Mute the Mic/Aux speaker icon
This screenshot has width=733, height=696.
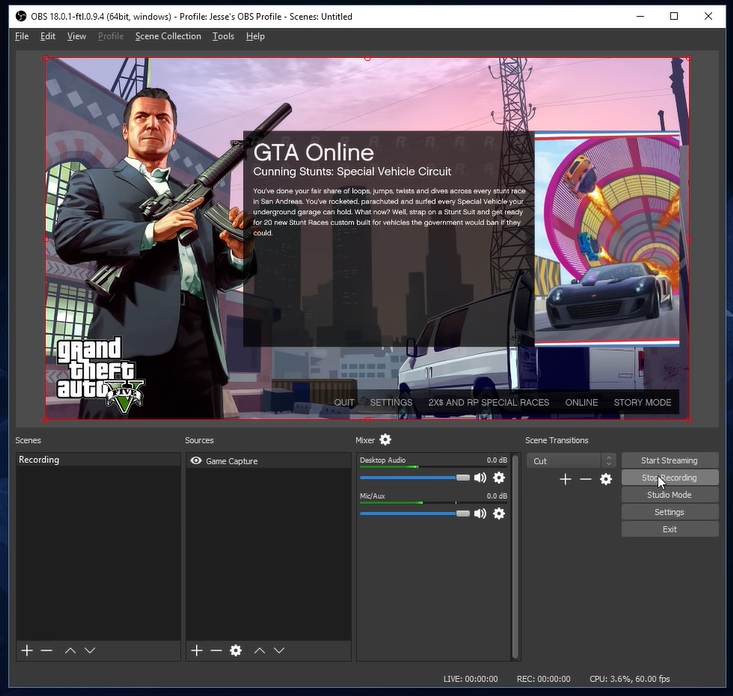point(480,513)
